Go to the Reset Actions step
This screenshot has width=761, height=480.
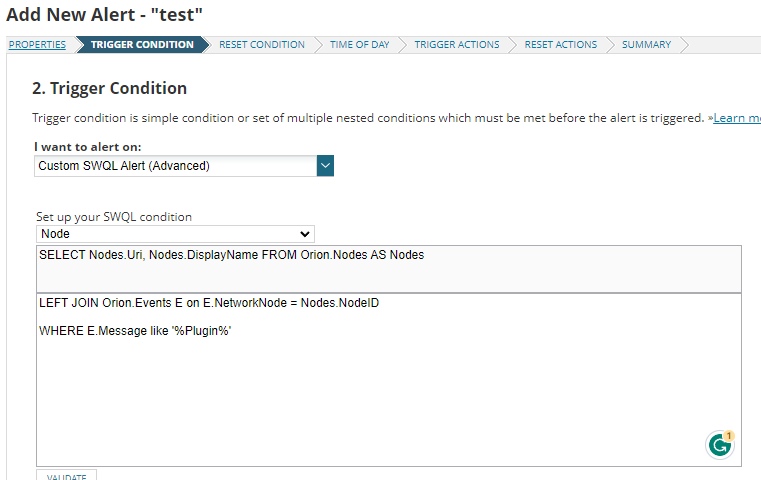pyautogui.click(x=560, y=45)
